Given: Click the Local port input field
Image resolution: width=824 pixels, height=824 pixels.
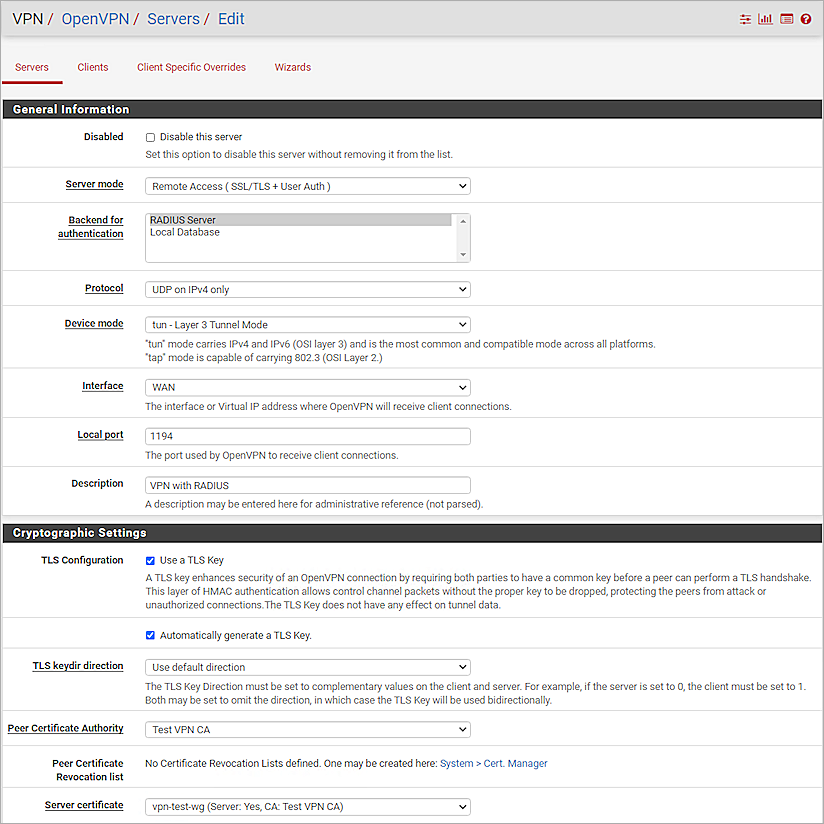Looking at the screenshot, I should 305,436.
